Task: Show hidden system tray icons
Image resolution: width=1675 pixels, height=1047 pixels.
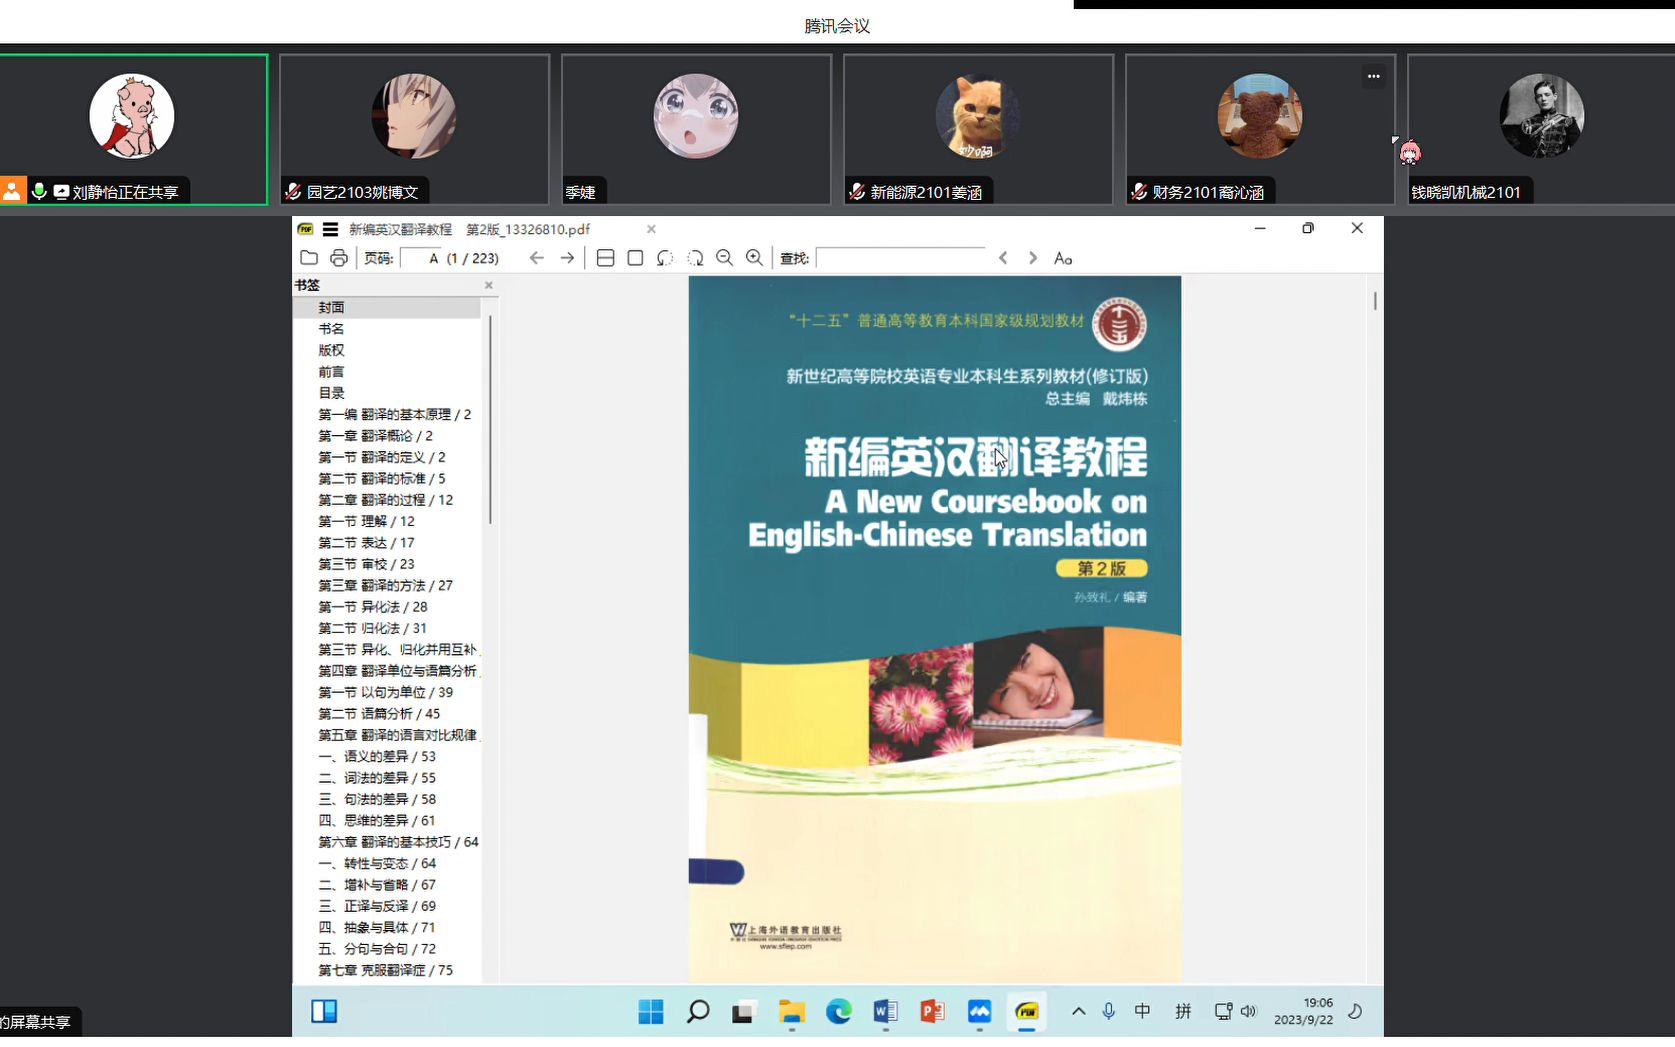Action: click(1078, 1012)
